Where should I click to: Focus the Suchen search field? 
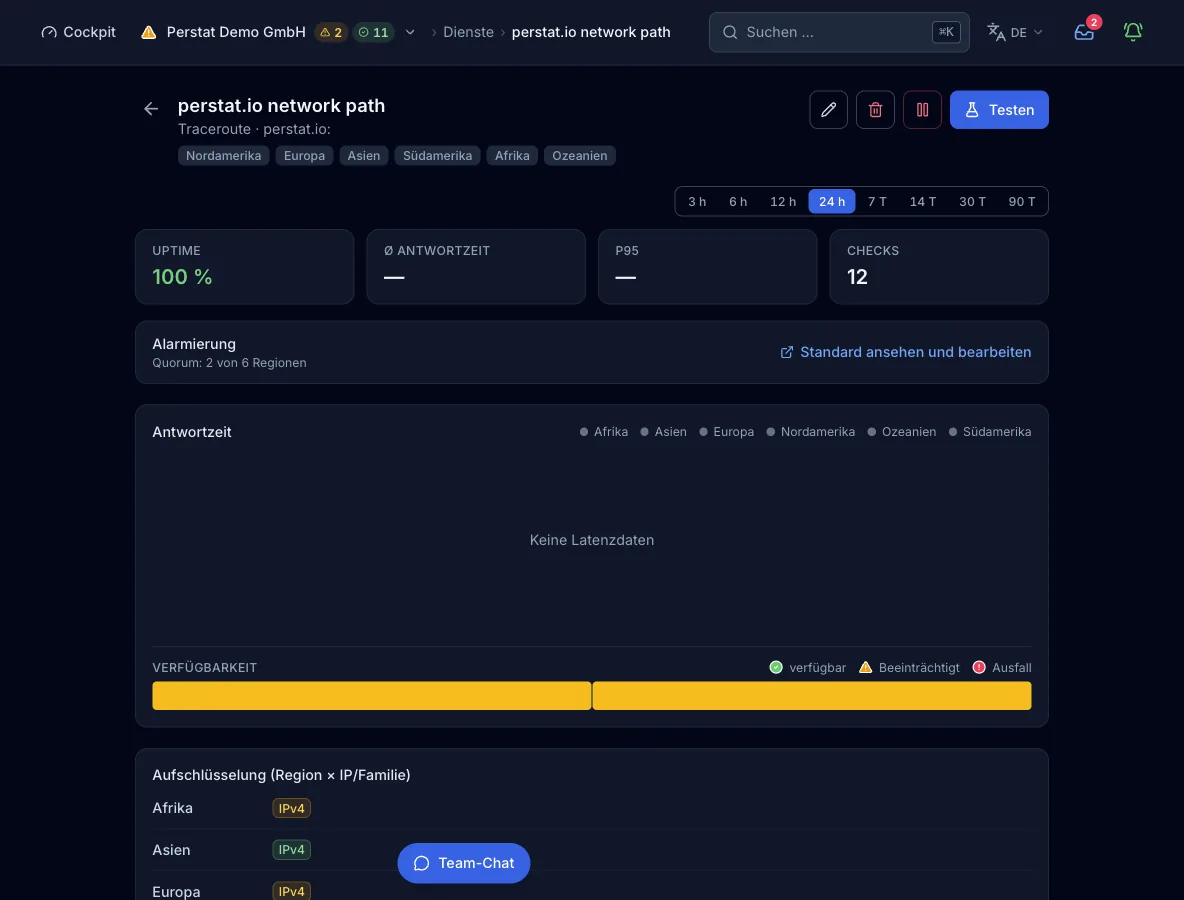point(839,32)
